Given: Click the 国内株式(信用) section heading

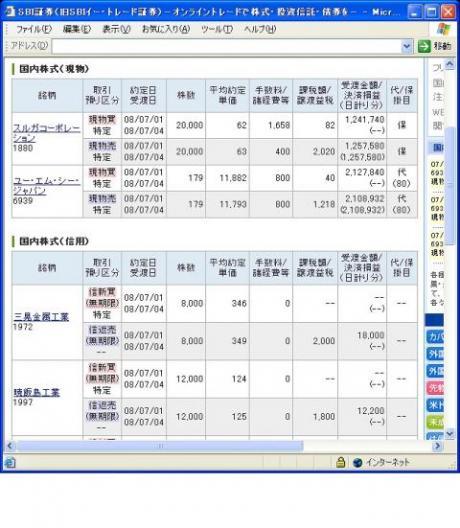Looking at the screenshot, I should pos(54,241).
